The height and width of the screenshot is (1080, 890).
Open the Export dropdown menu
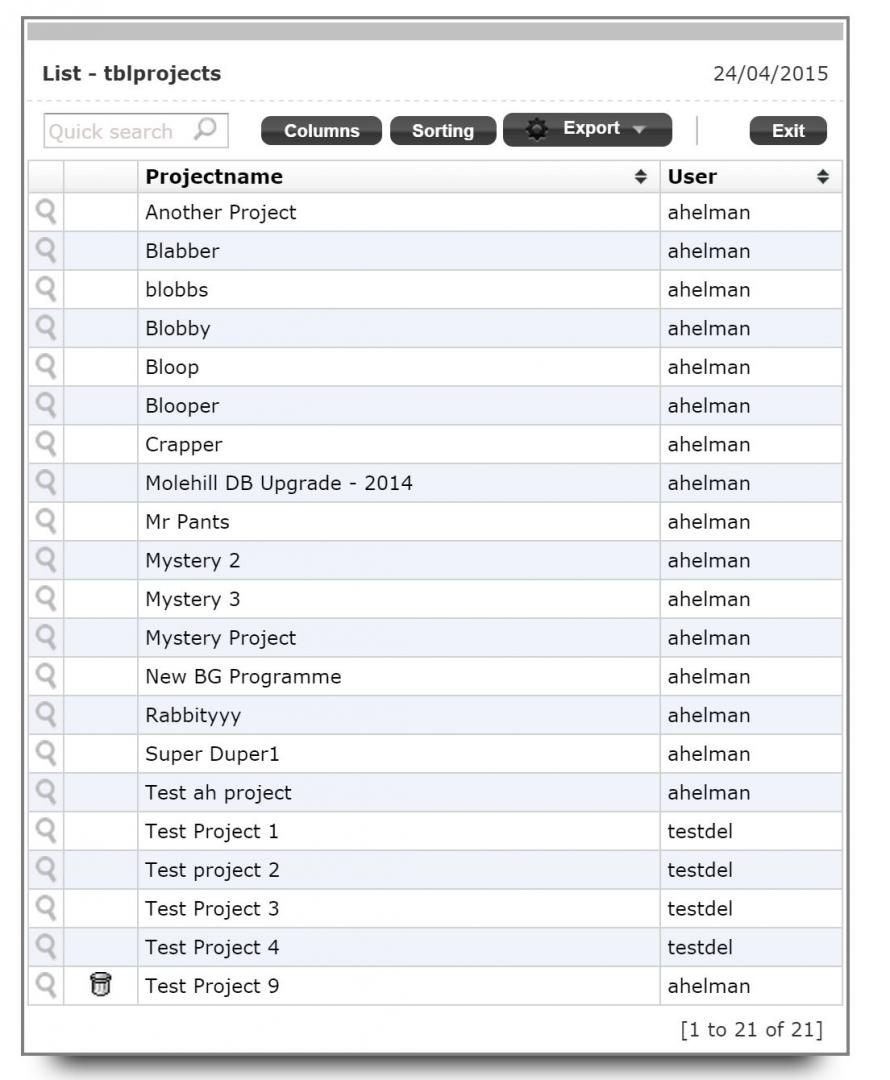pyautogui.click(x=588, y=130)
